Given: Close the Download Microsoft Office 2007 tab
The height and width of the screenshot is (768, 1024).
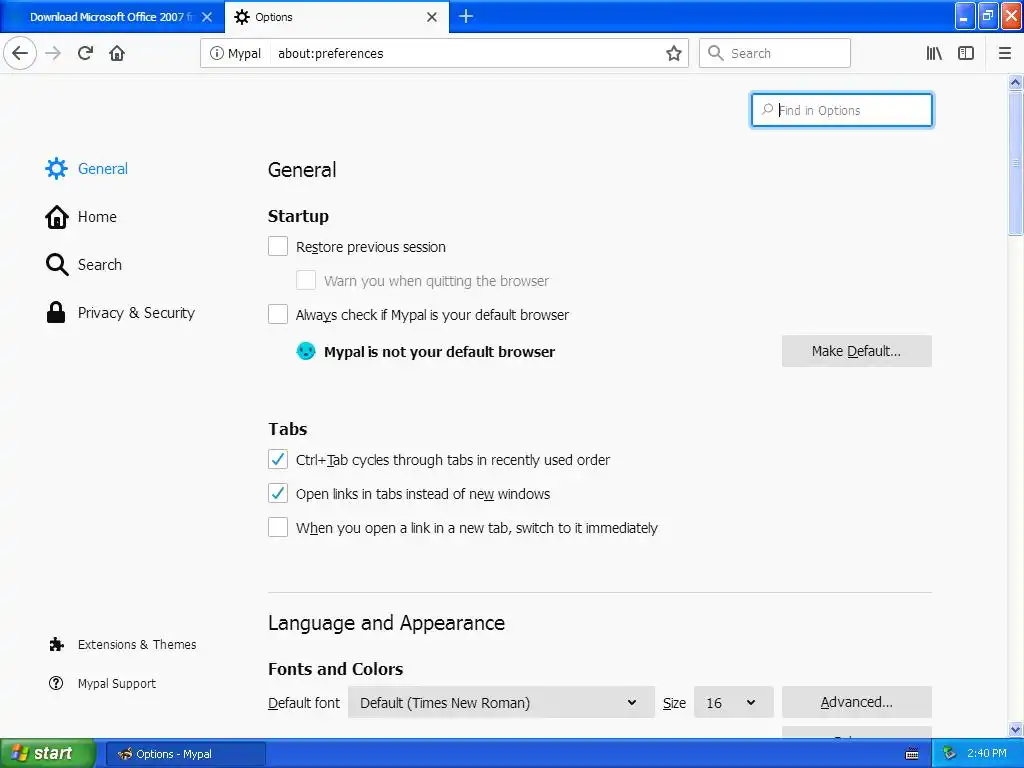Looking at the screenshot, I should (x=206, y=17).
